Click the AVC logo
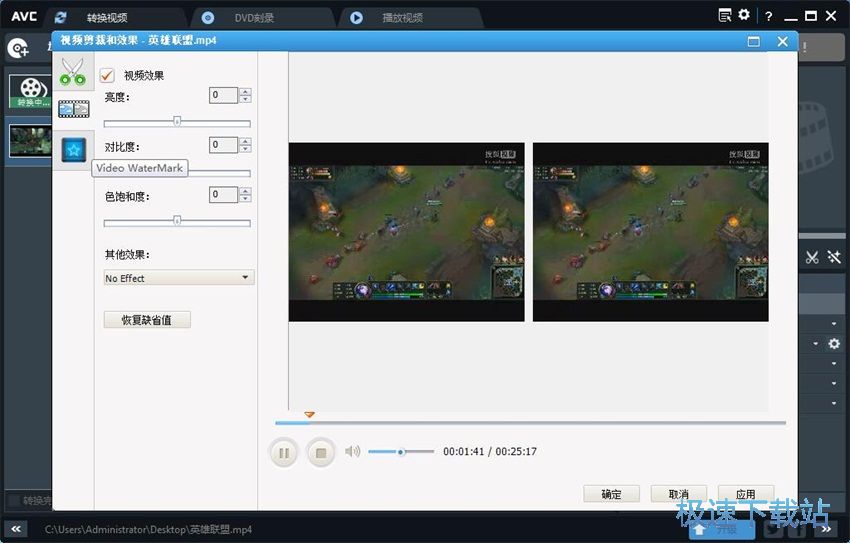This screenshot has width=850, height=543. (24, 16)
